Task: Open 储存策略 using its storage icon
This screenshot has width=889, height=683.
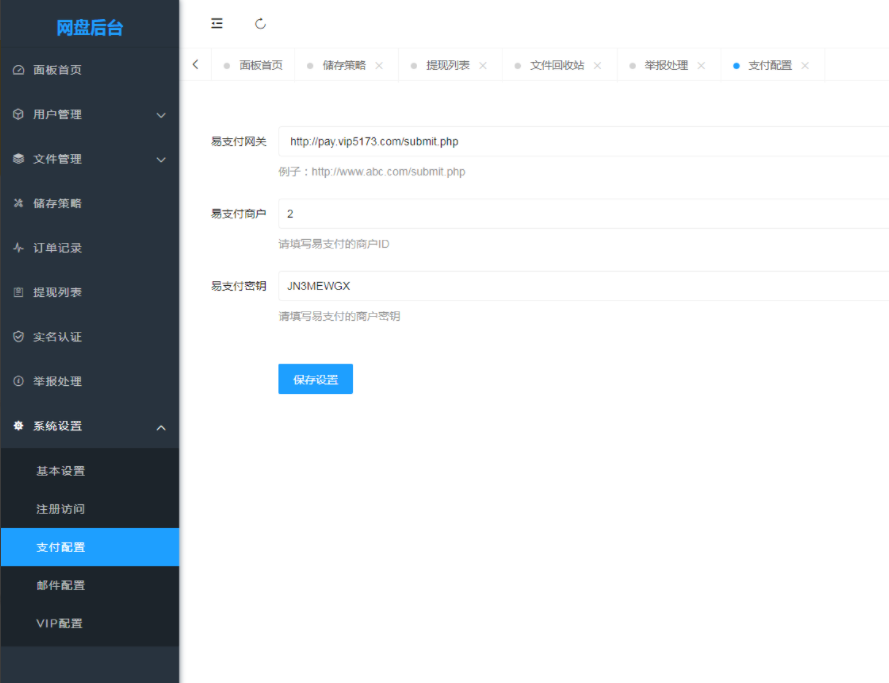Action: (x=17, y=203)
